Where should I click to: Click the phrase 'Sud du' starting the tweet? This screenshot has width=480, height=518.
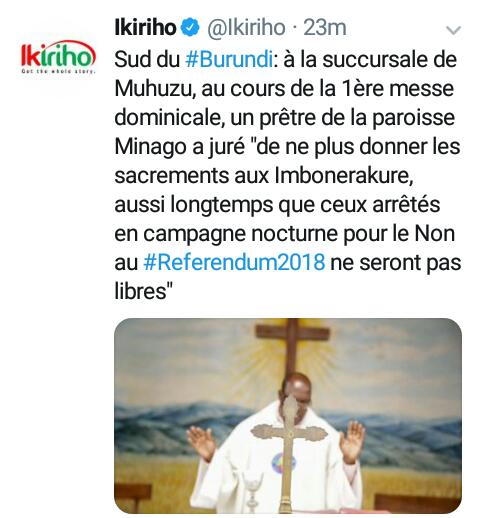tap(147, 60)
